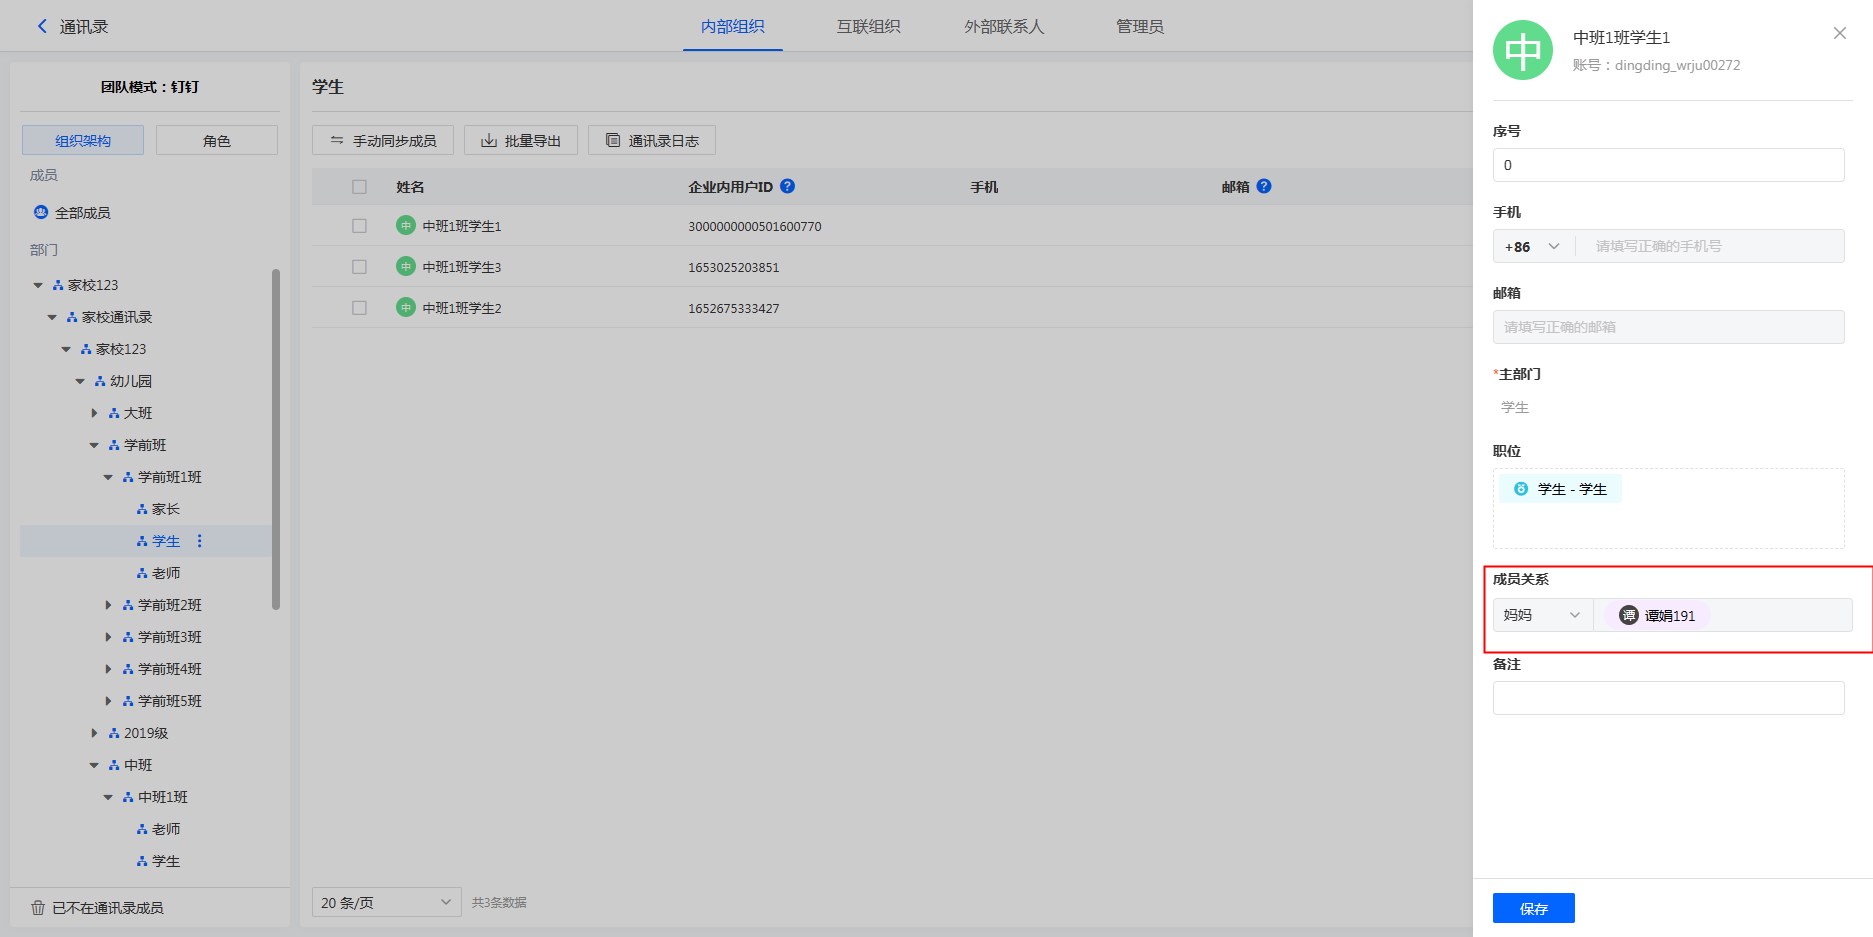This screenshot has height=937, width=1873.
Task: Click the help icon next to 企业内用户ID
Action: coord(787,186)
